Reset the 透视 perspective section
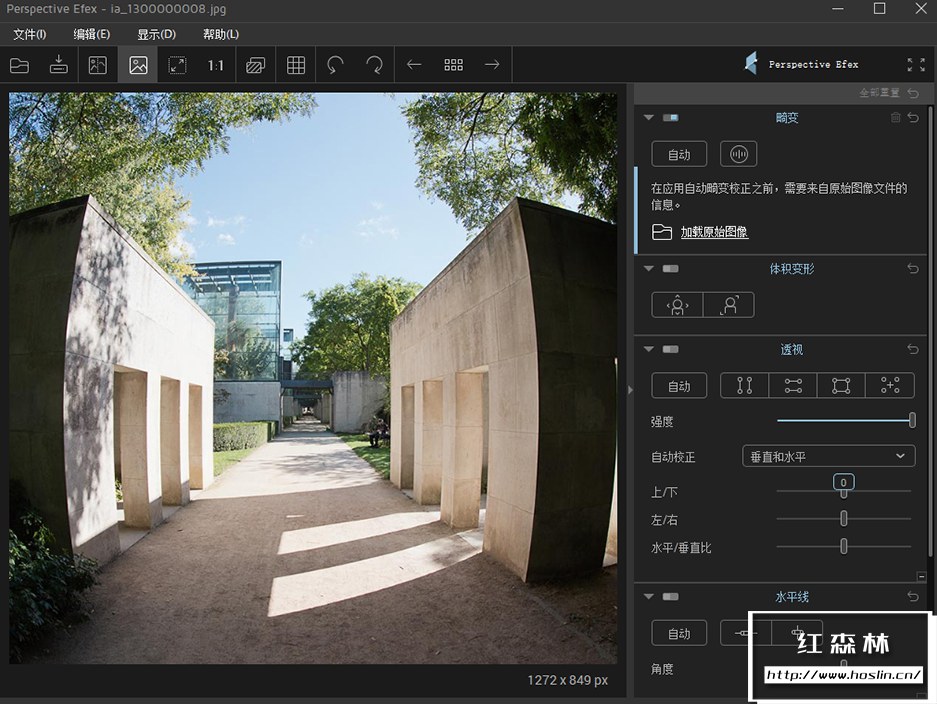The image size is (937, 704). tap(913, 349)
